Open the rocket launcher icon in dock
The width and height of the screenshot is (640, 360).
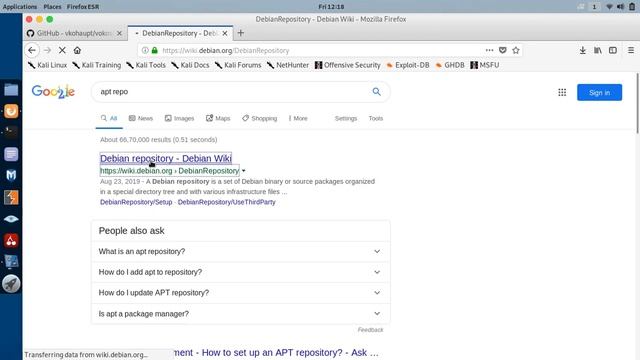tap(11, 284)
